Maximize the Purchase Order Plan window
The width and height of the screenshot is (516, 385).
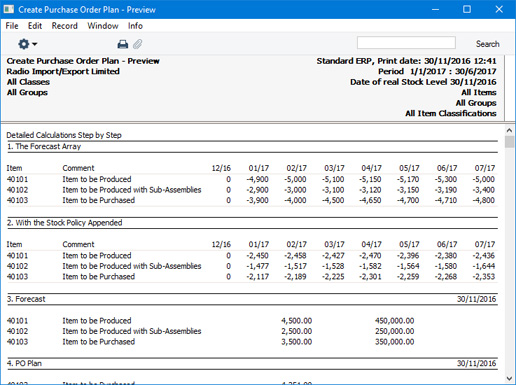pos(467,9)
